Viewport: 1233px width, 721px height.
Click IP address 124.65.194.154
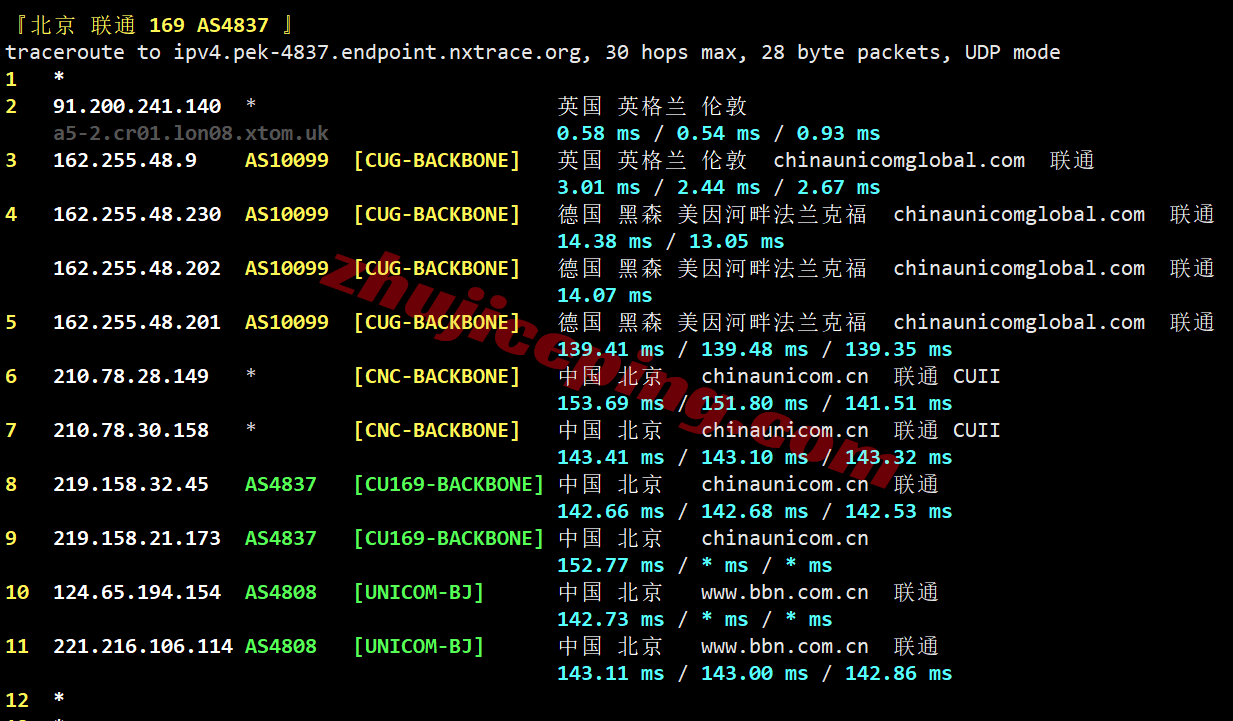coord(137,592)
